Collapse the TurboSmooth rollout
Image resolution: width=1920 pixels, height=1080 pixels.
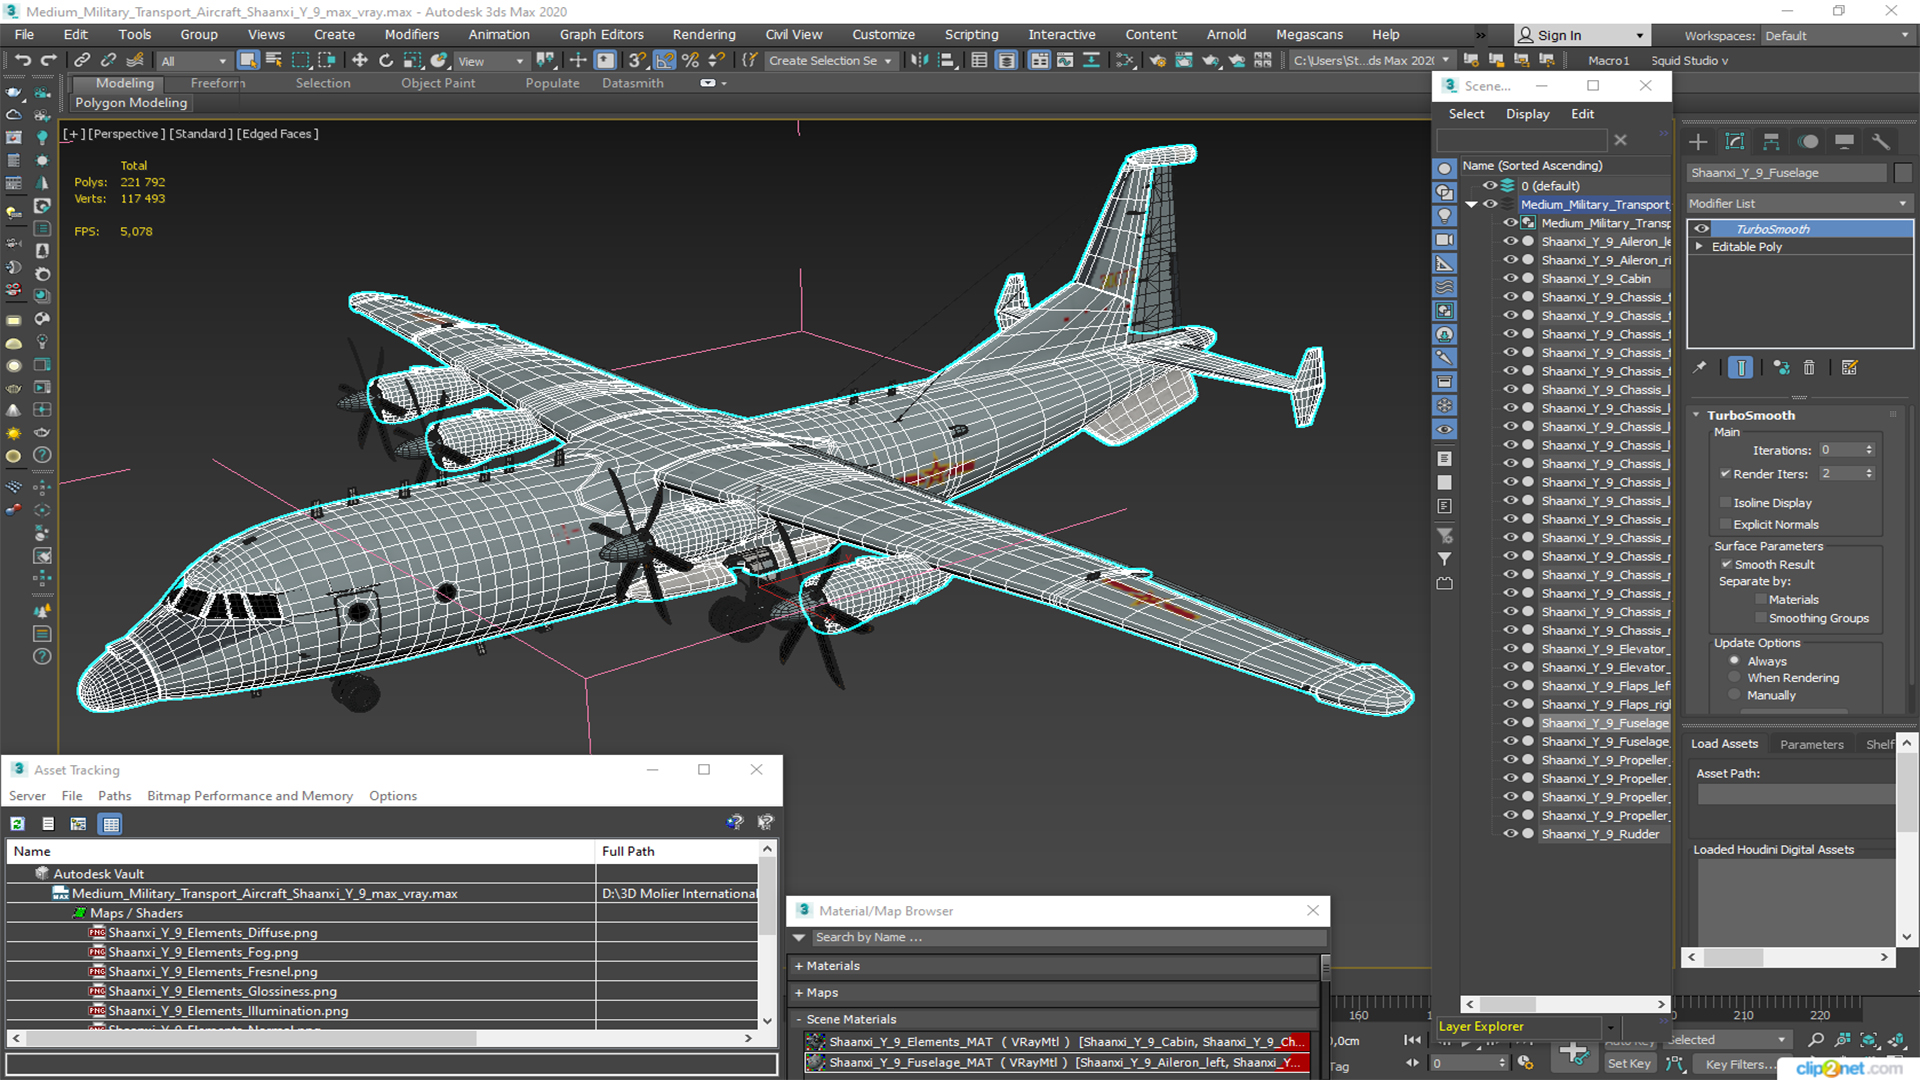click(1697, 415)
